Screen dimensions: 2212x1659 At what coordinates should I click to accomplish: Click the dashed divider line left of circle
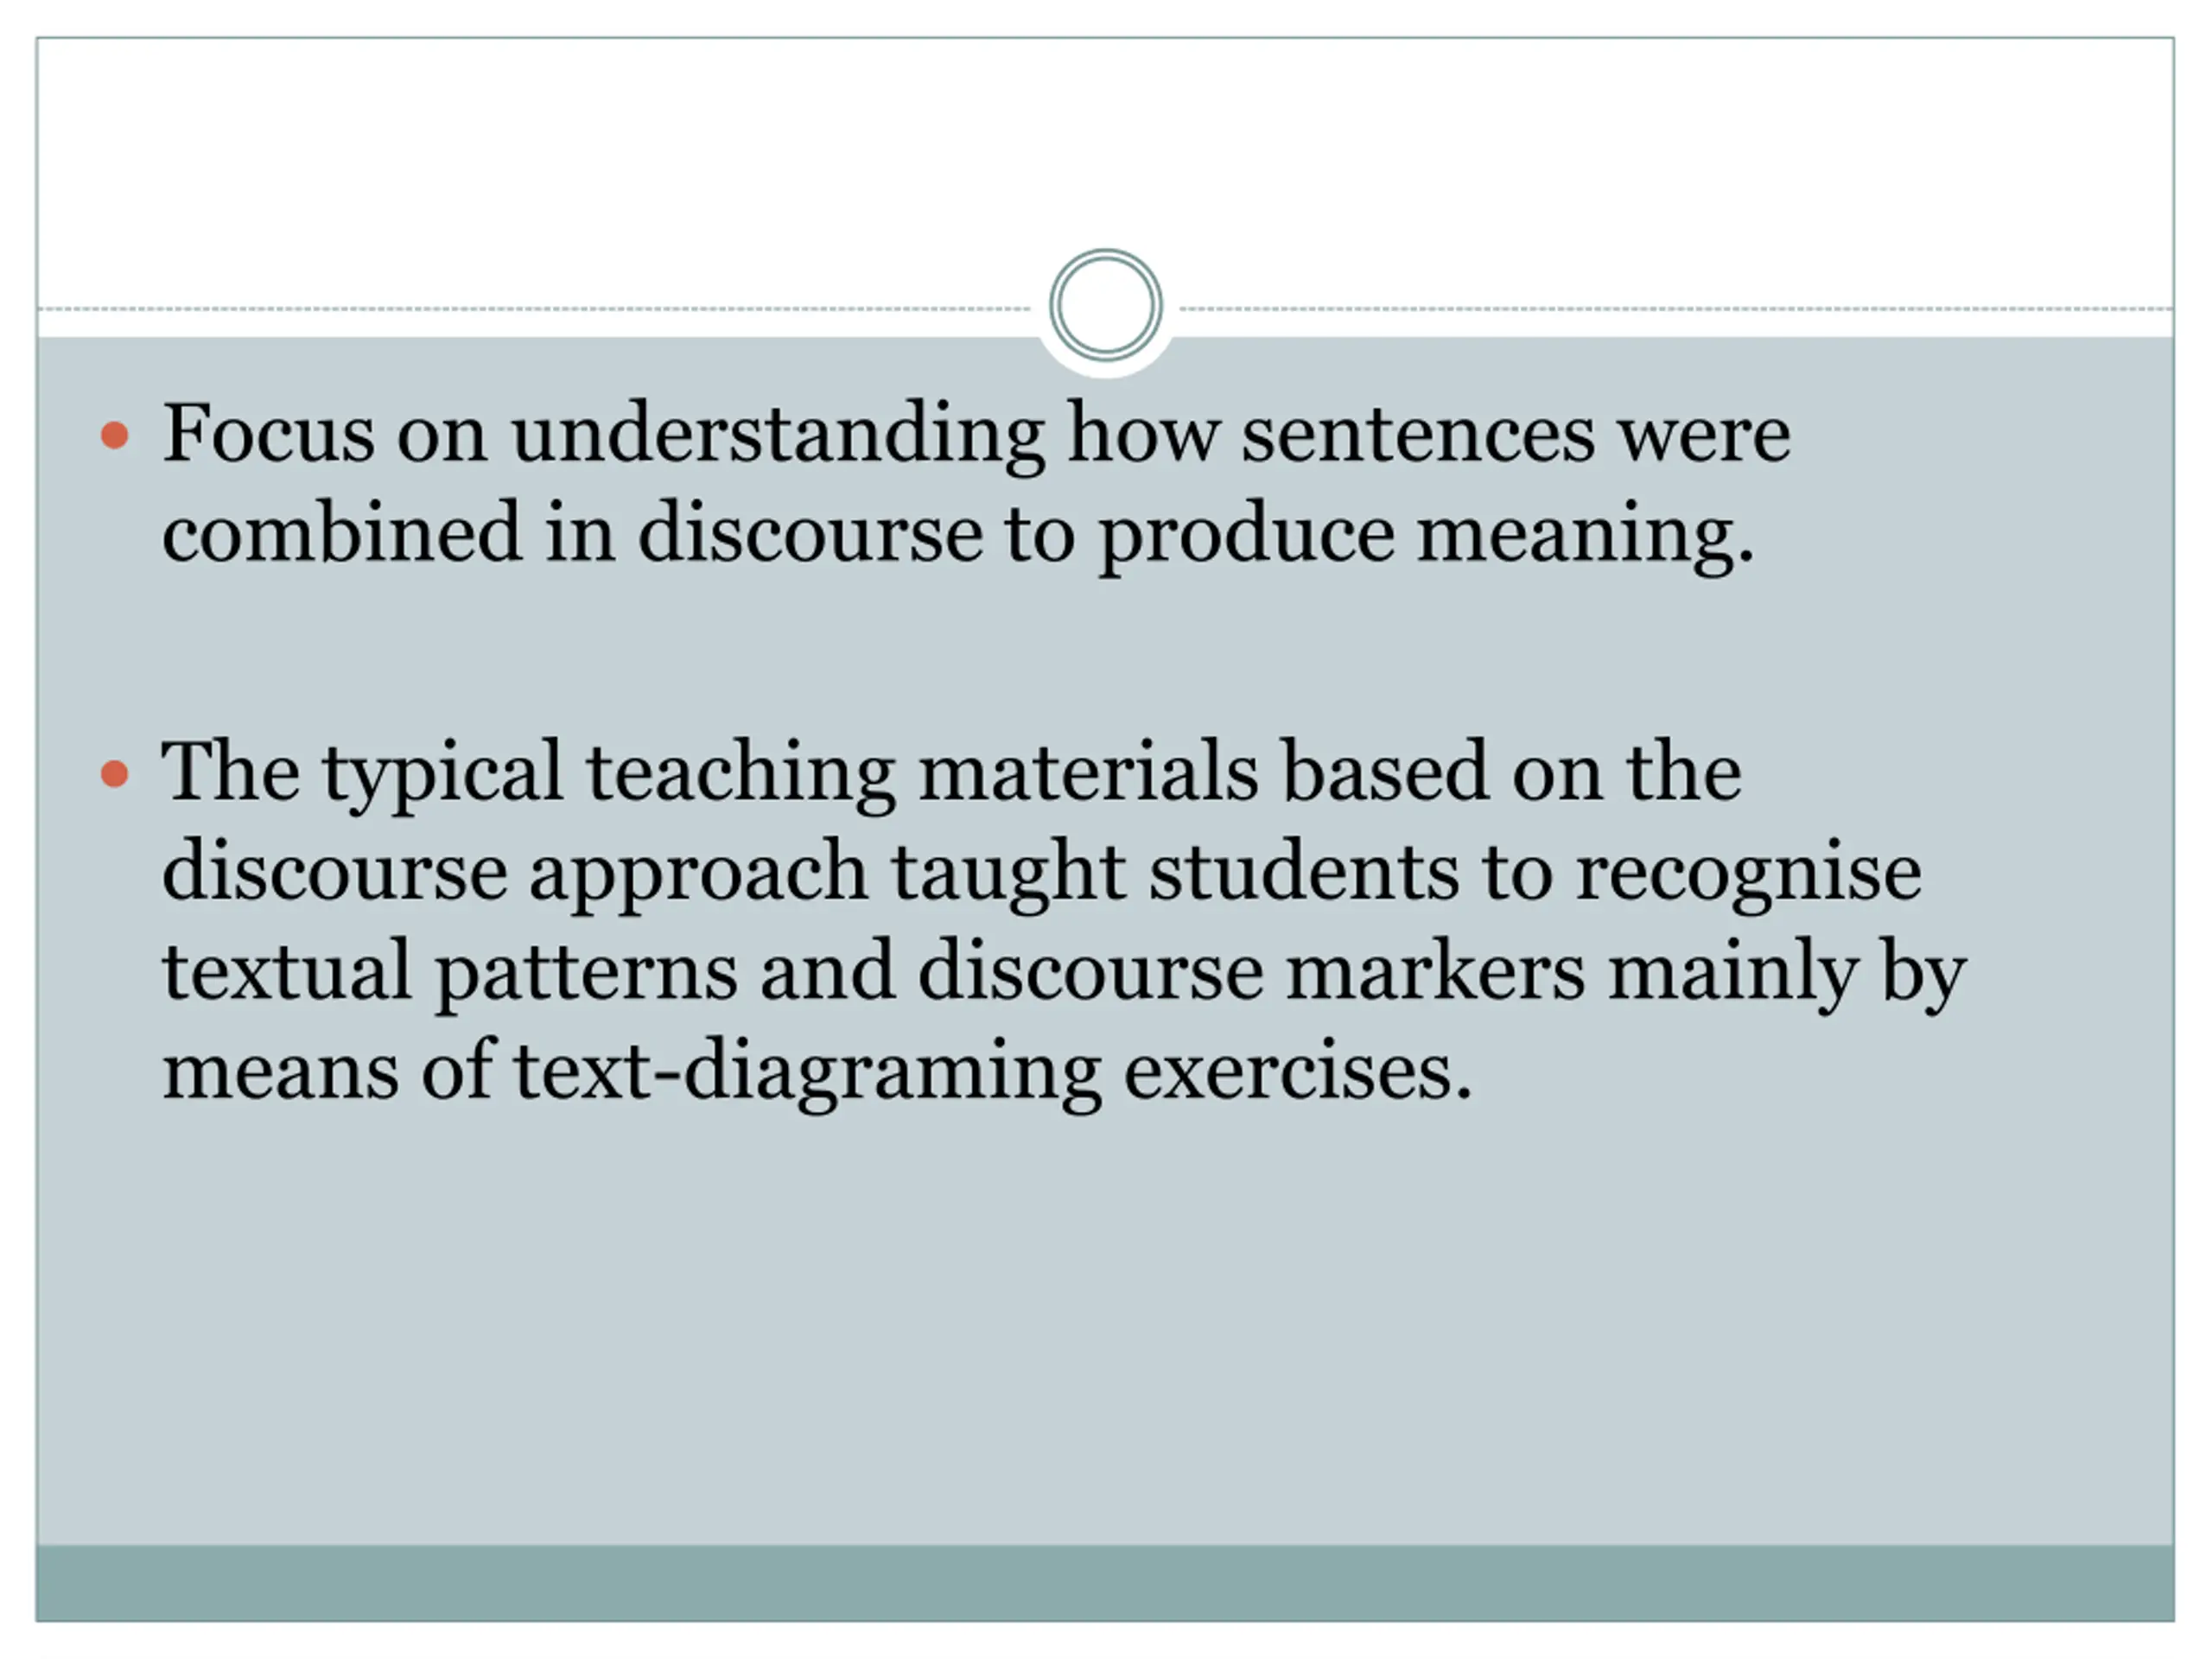click(x=535, y=309)
